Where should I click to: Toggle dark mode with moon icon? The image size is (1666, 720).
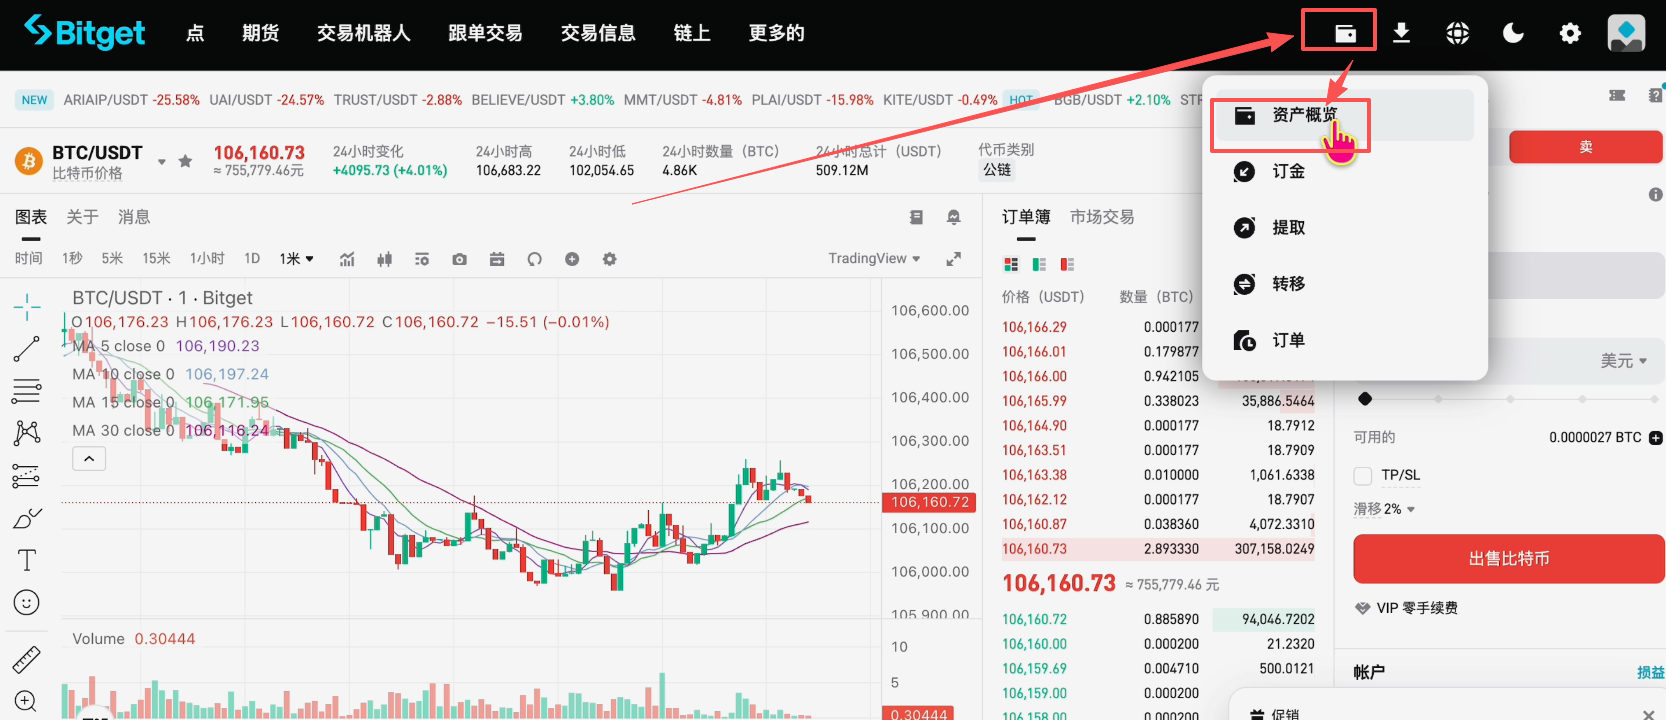pos(1513,33)
